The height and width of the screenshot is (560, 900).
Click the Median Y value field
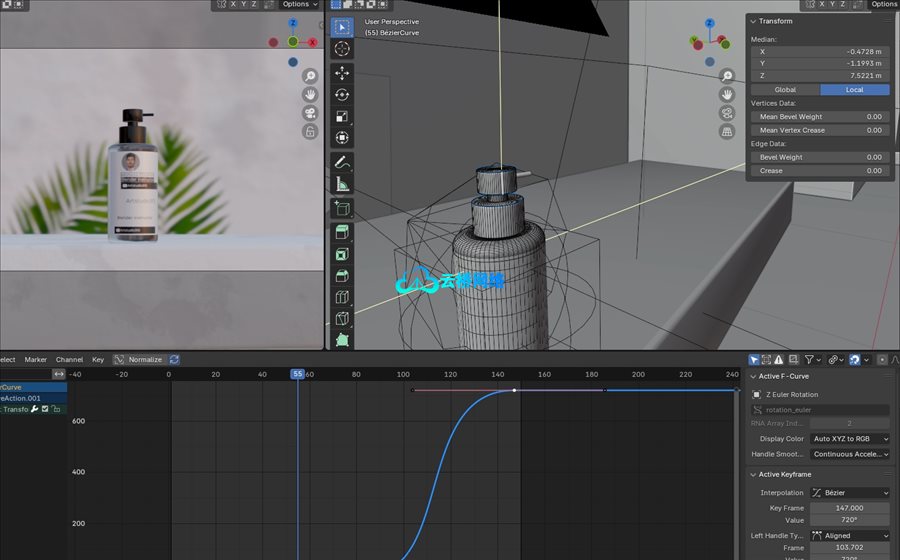(820, 64)
